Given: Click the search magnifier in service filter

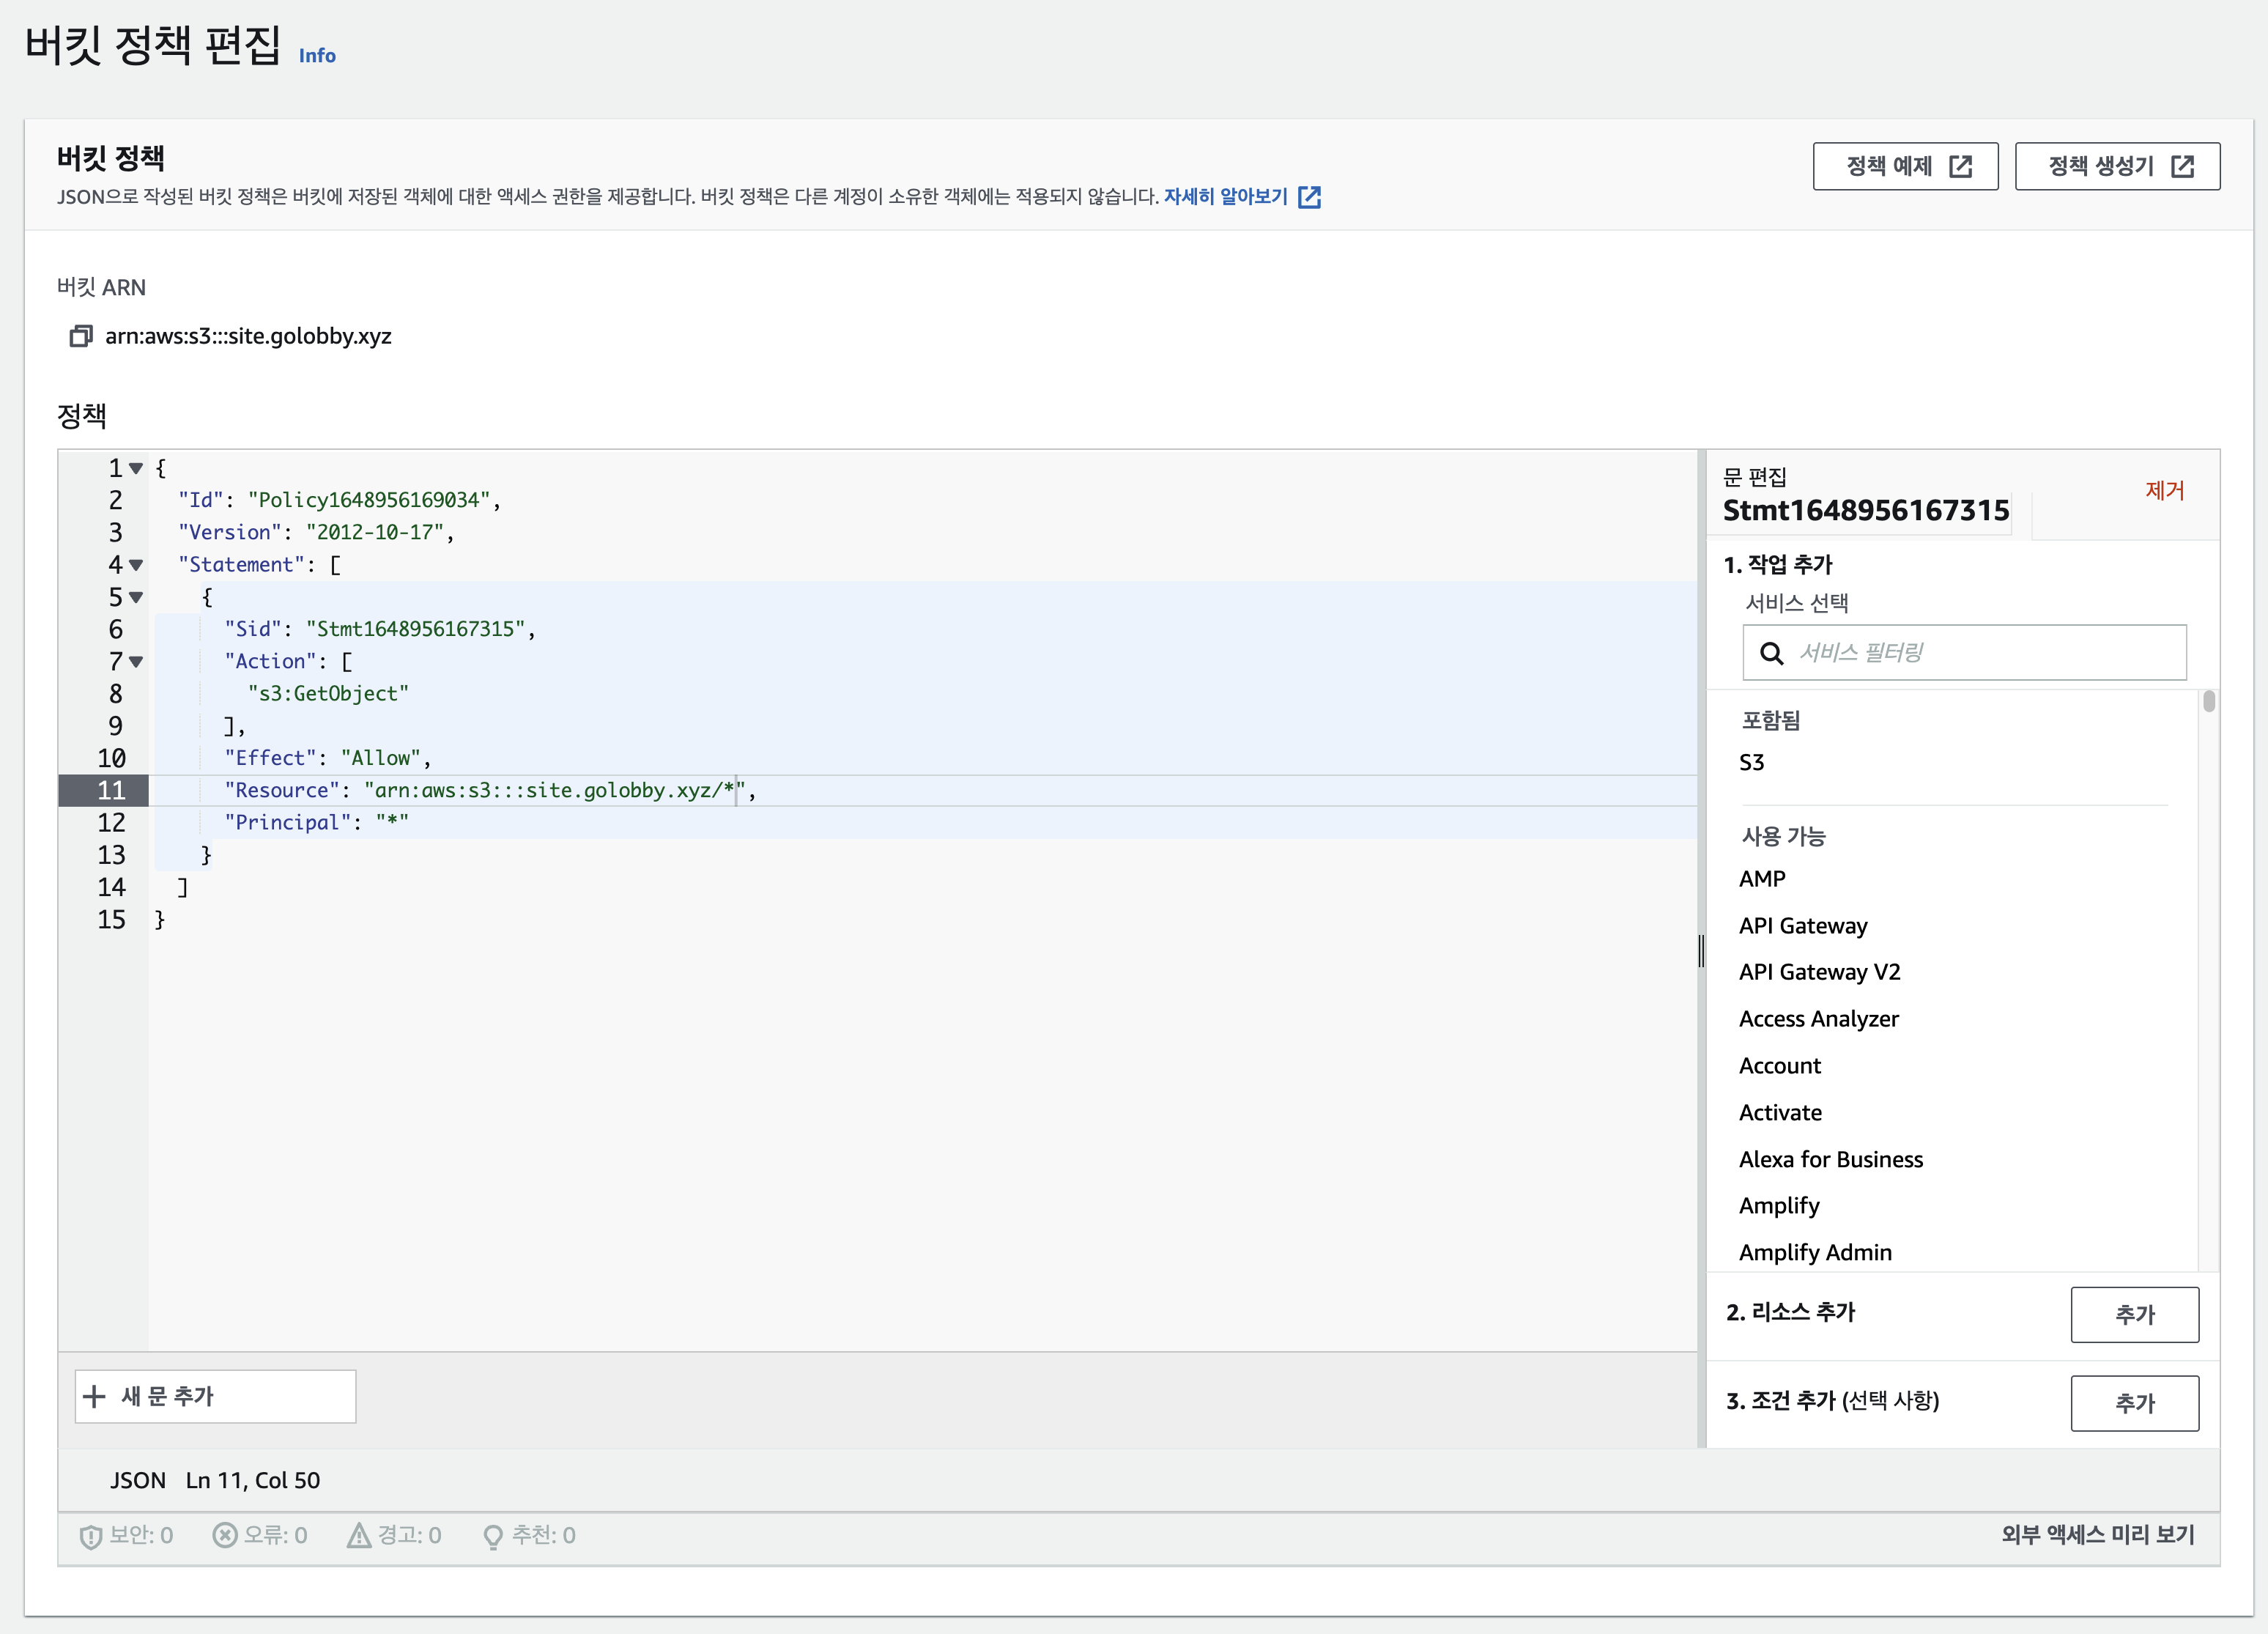Looking at the screenshot, I should (x=1771, y=653).
